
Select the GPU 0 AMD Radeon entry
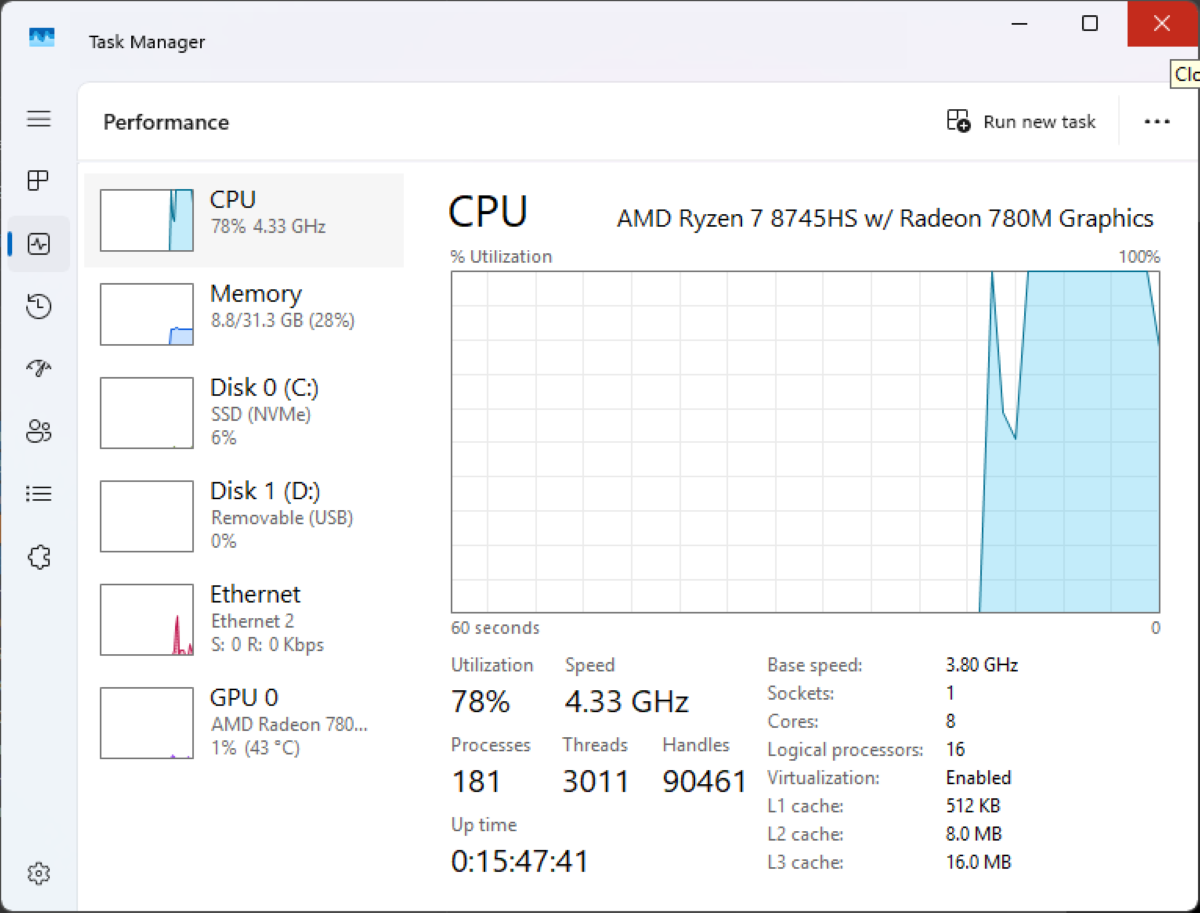(x=244, y=722)
